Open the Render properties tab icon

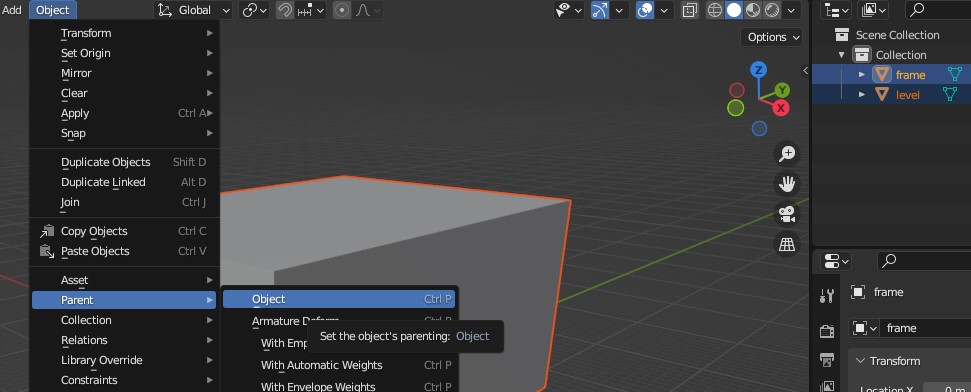click(x=827, y=331)
